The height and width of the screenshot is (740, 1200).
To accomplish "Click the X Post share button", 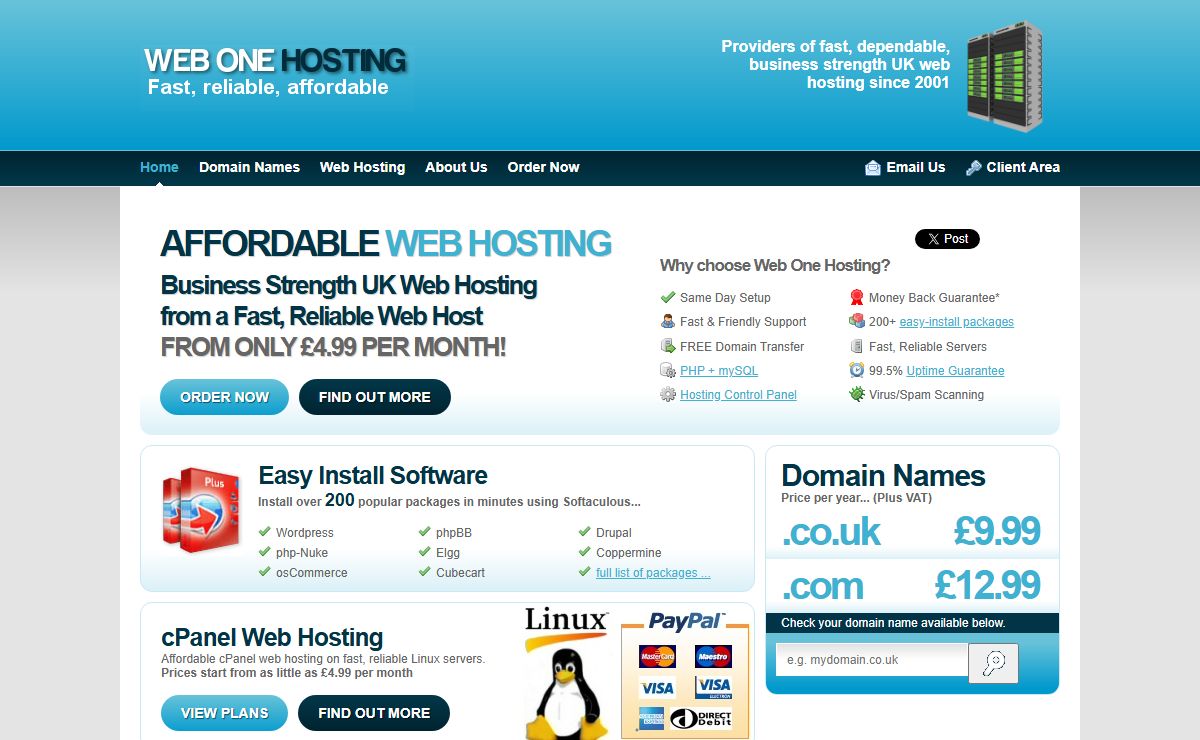I will (947, 239).
